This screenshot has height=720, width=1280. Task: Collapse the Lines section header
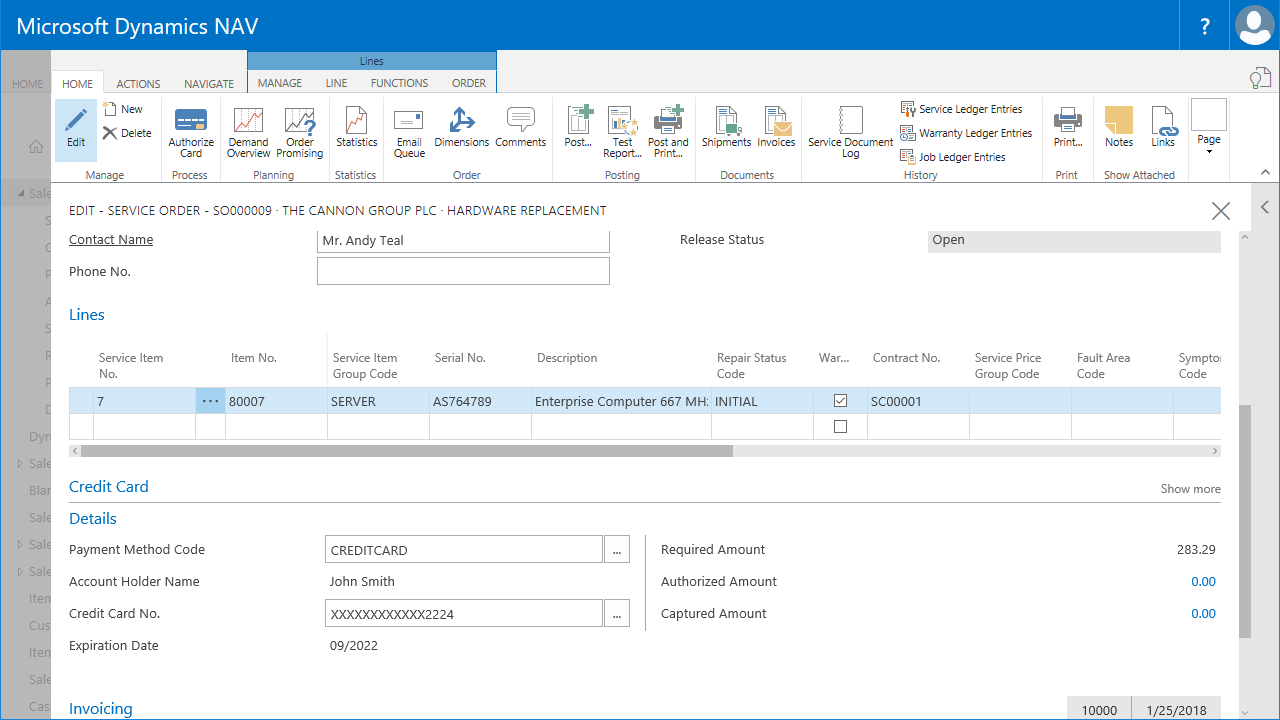[87, 315]
